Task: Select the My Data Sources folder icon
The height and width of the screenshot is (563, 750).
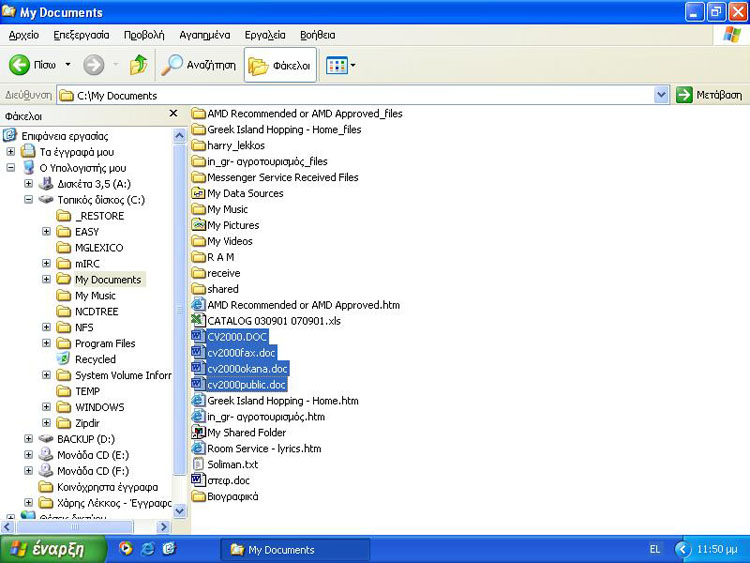Action: pos(199,193)
